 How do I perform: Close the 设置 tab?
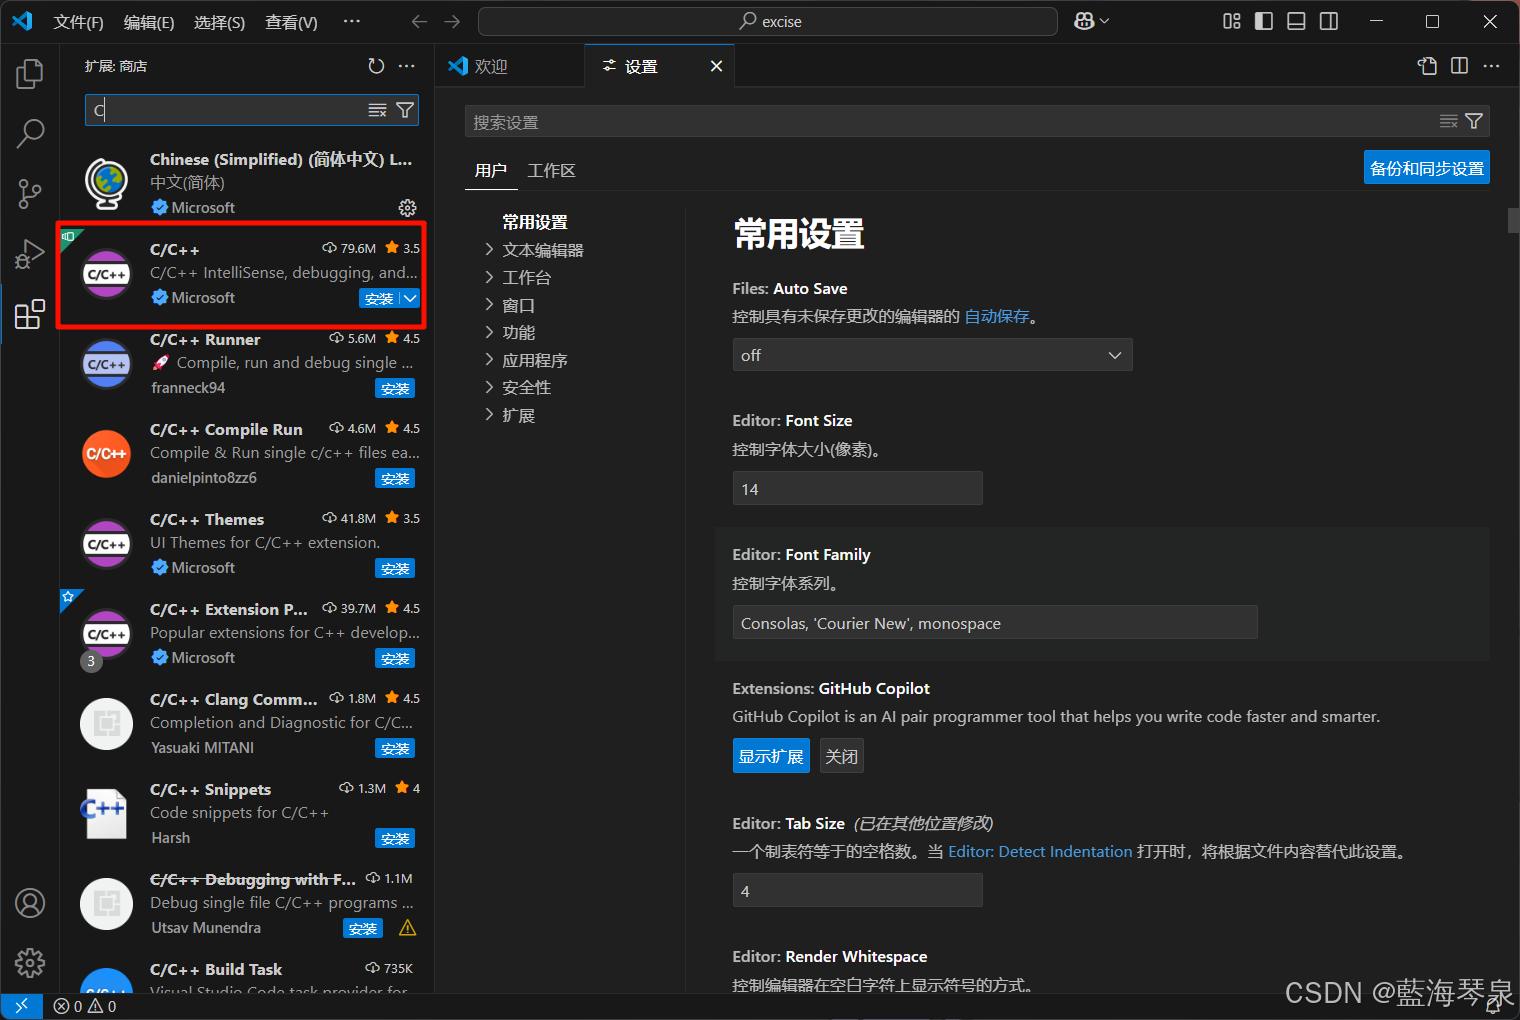tap(716, 66)
